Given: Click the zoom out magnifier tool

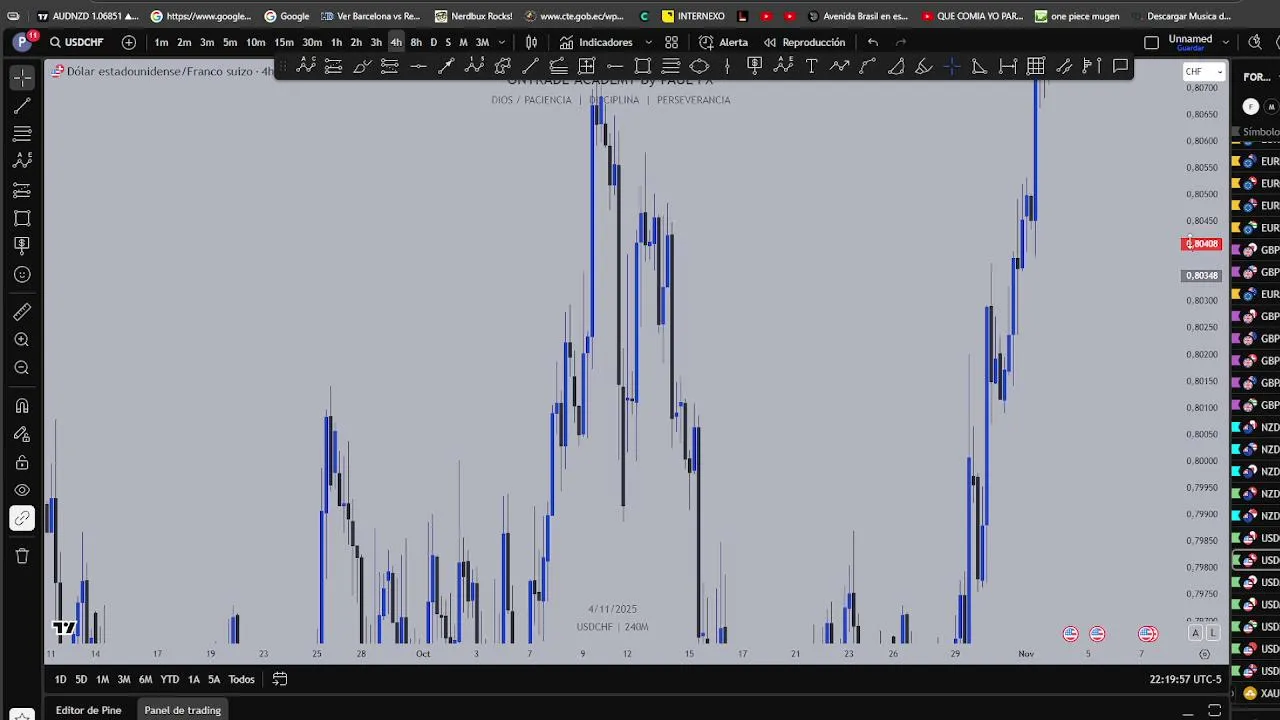Looking at the screenshot, I should pos(22,368).
